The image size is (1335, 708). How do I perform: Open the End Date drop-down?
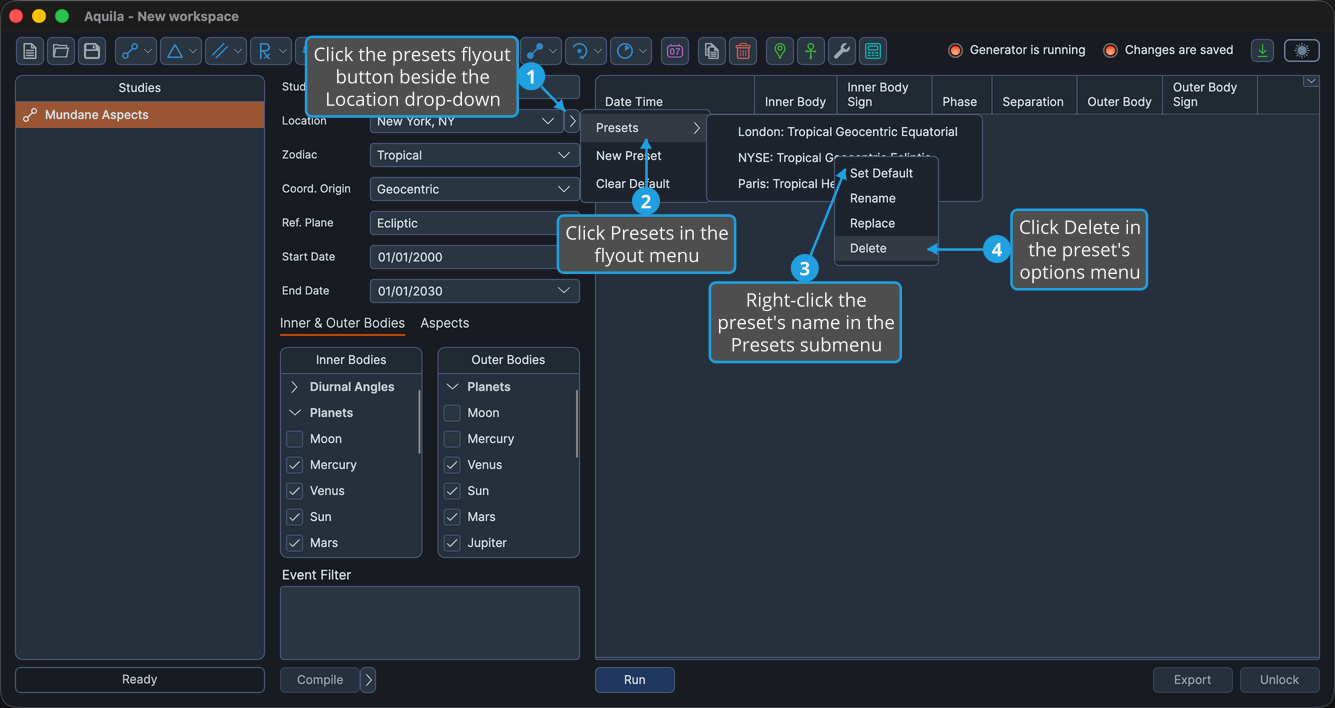point(474,291)
